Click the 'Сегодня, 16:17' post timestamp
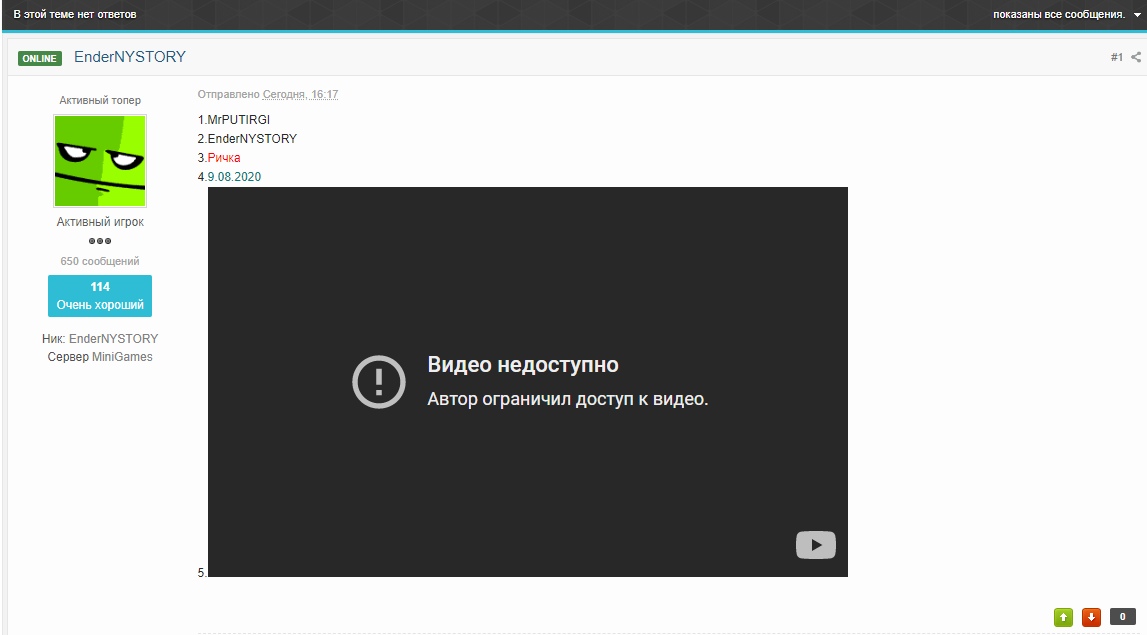The height and width of the screenshot is (635, 1147). coord(300,94)
